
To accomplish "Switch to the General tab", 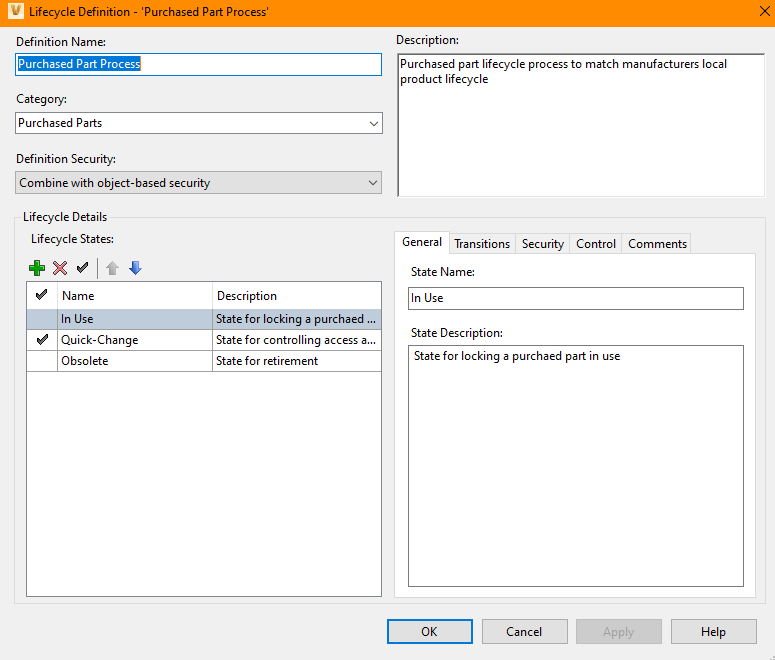I will tap(422, 242).
